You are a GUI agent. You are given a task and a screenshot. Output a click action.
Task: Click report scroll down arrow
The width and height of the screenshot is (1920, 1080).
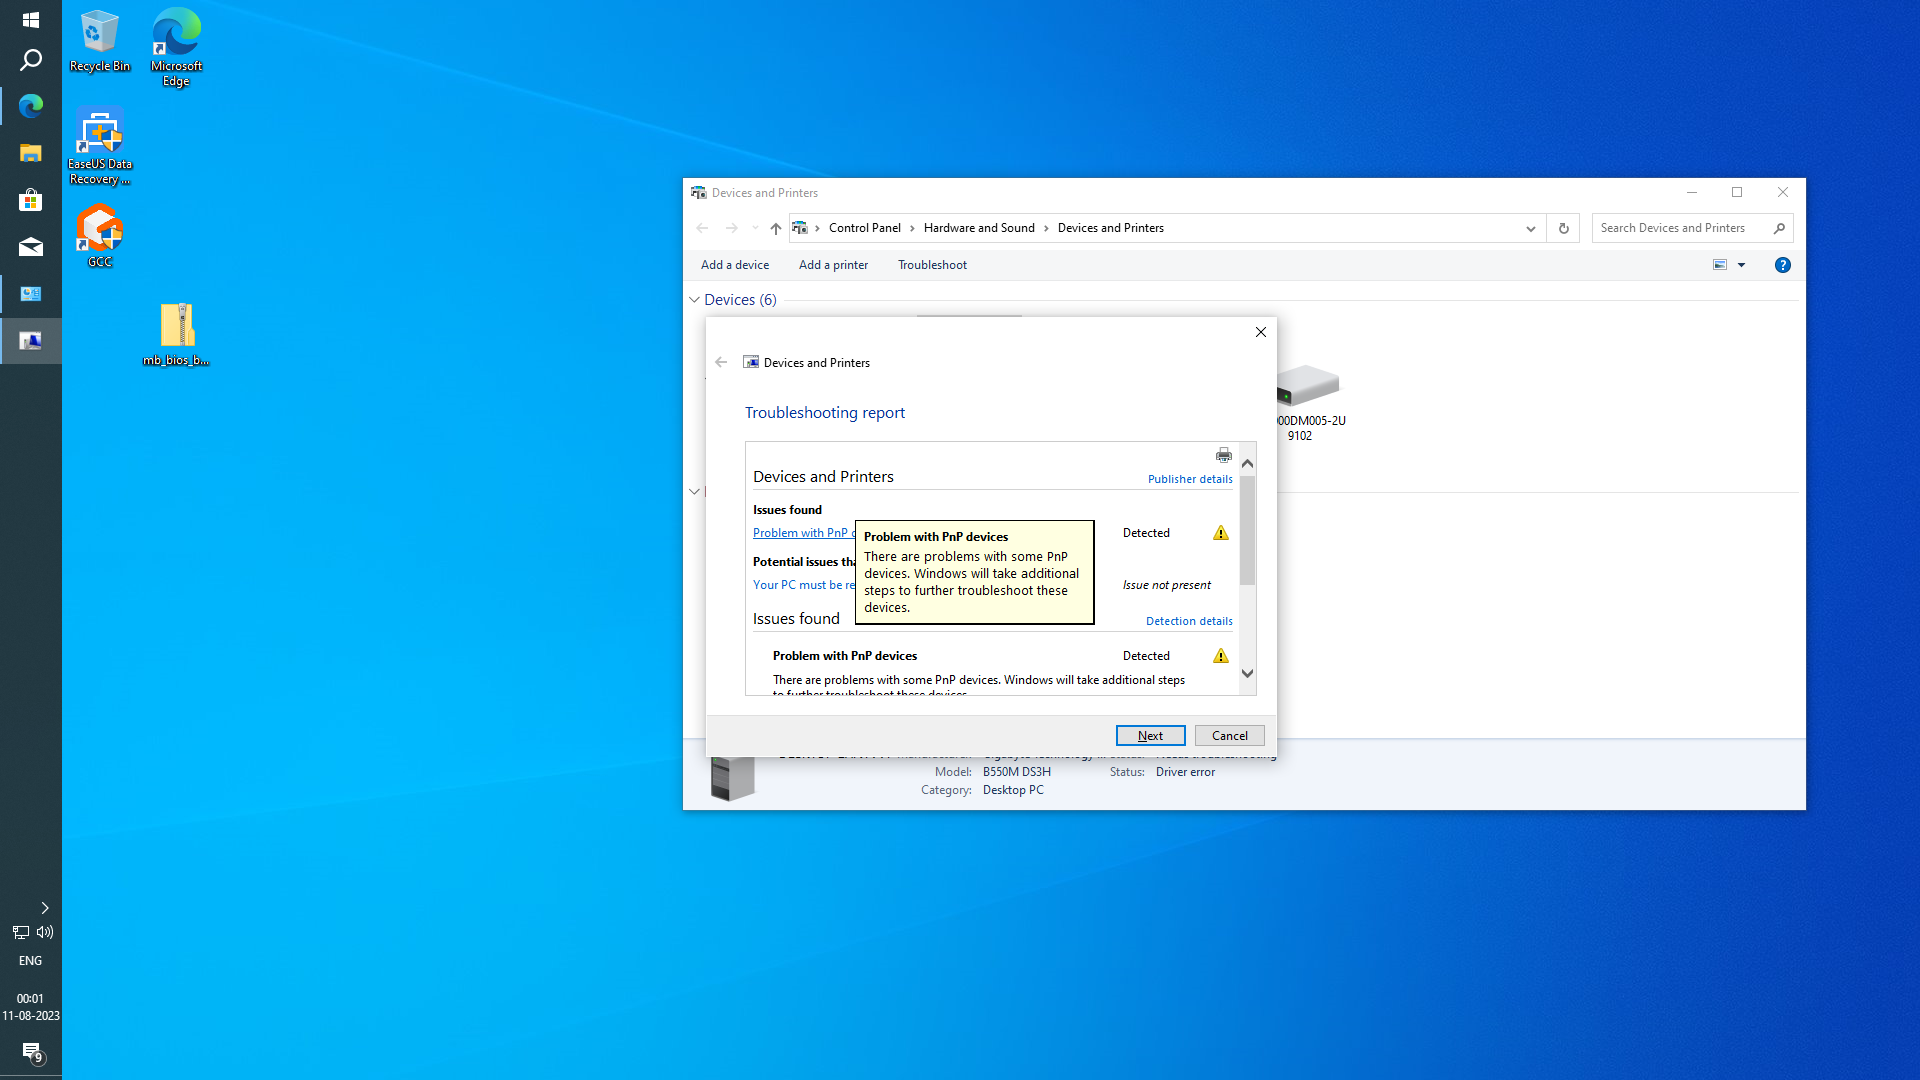[x=1247, y=673]
